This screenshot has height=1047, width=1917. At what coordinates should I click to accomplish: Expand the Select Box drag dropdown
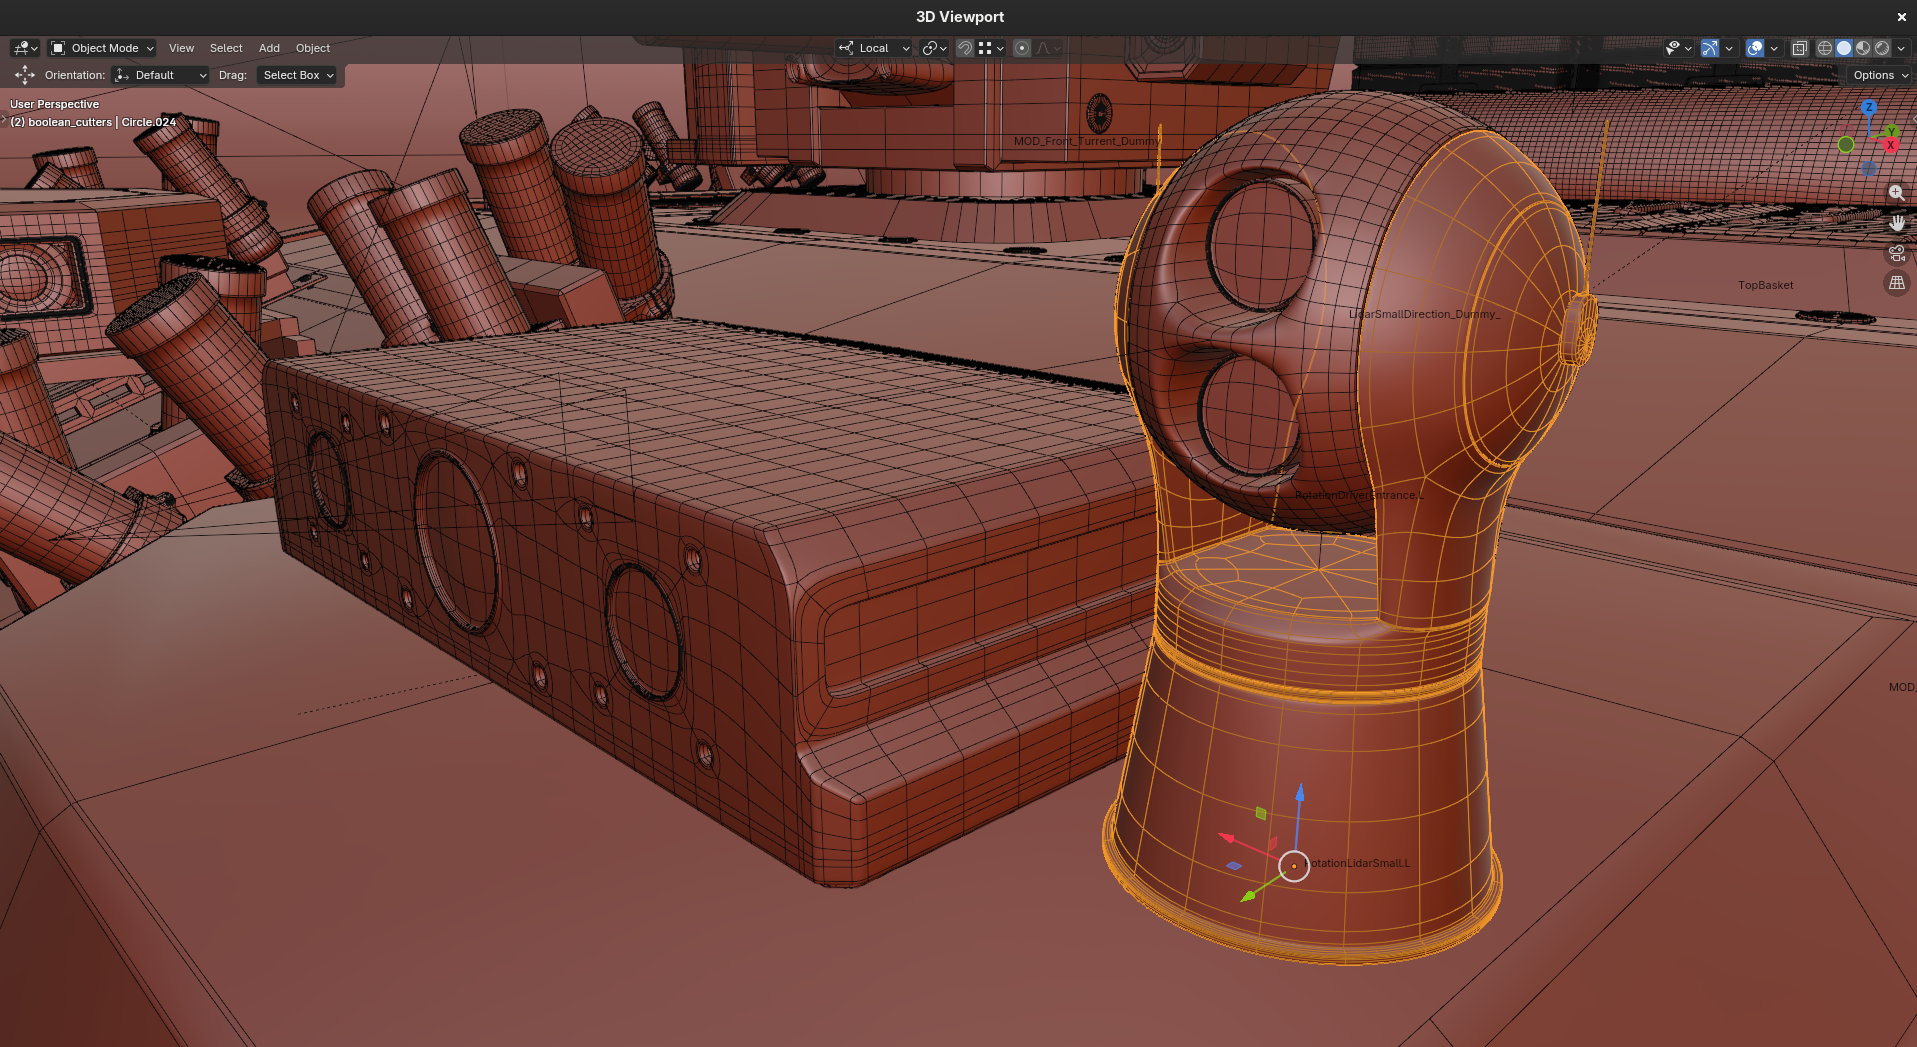coord(298,75)
